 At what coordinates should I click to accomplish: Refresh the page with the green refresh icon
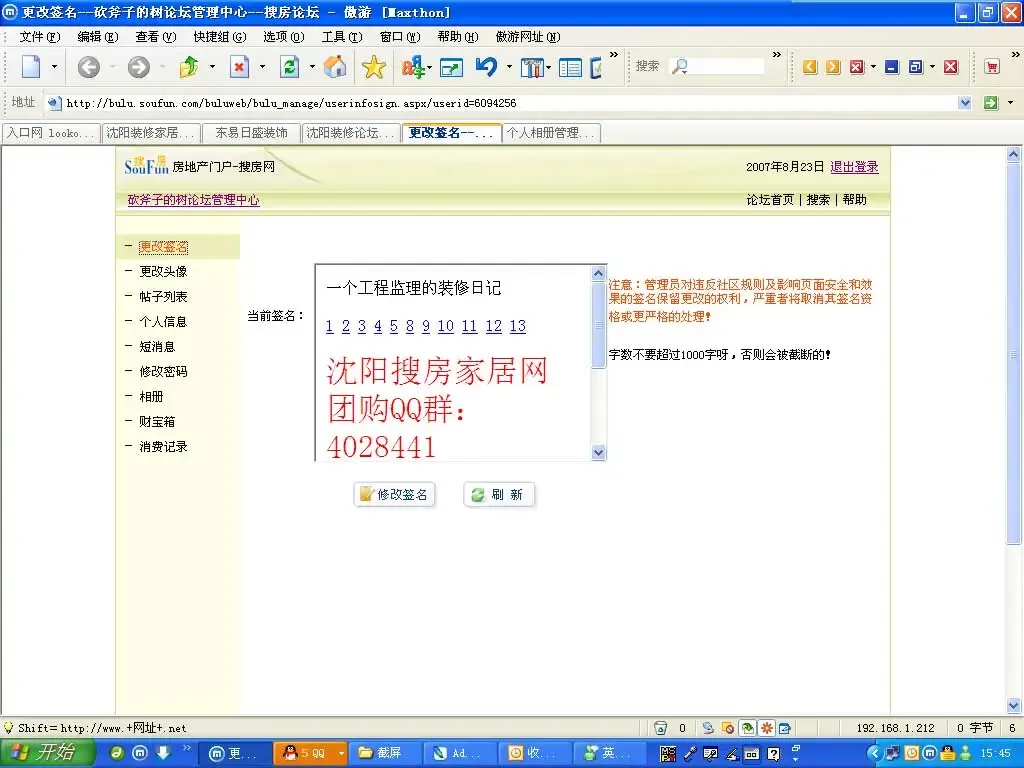tap(289, 67)
